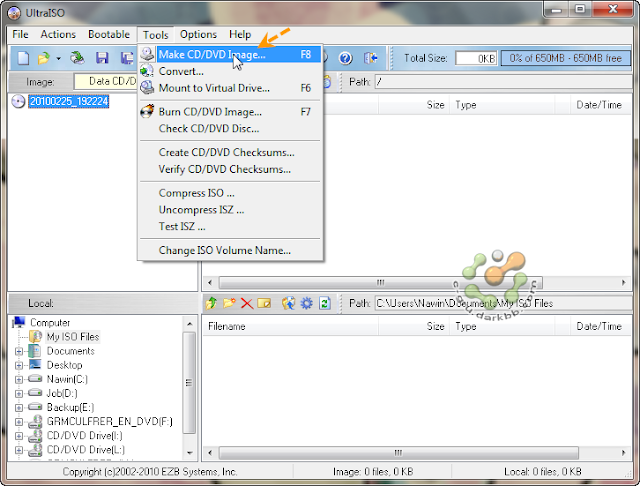Click the red X Delete icon

point(247,303)
